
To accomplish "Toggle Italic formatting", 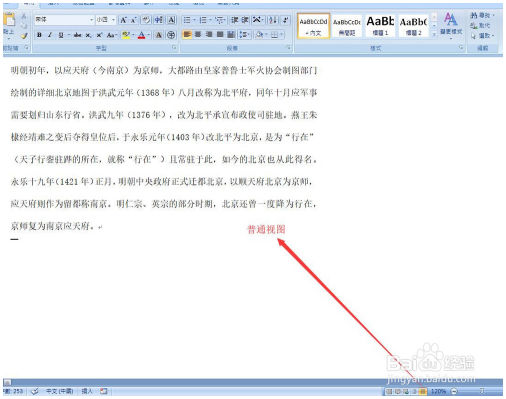I will click(50, 35).
